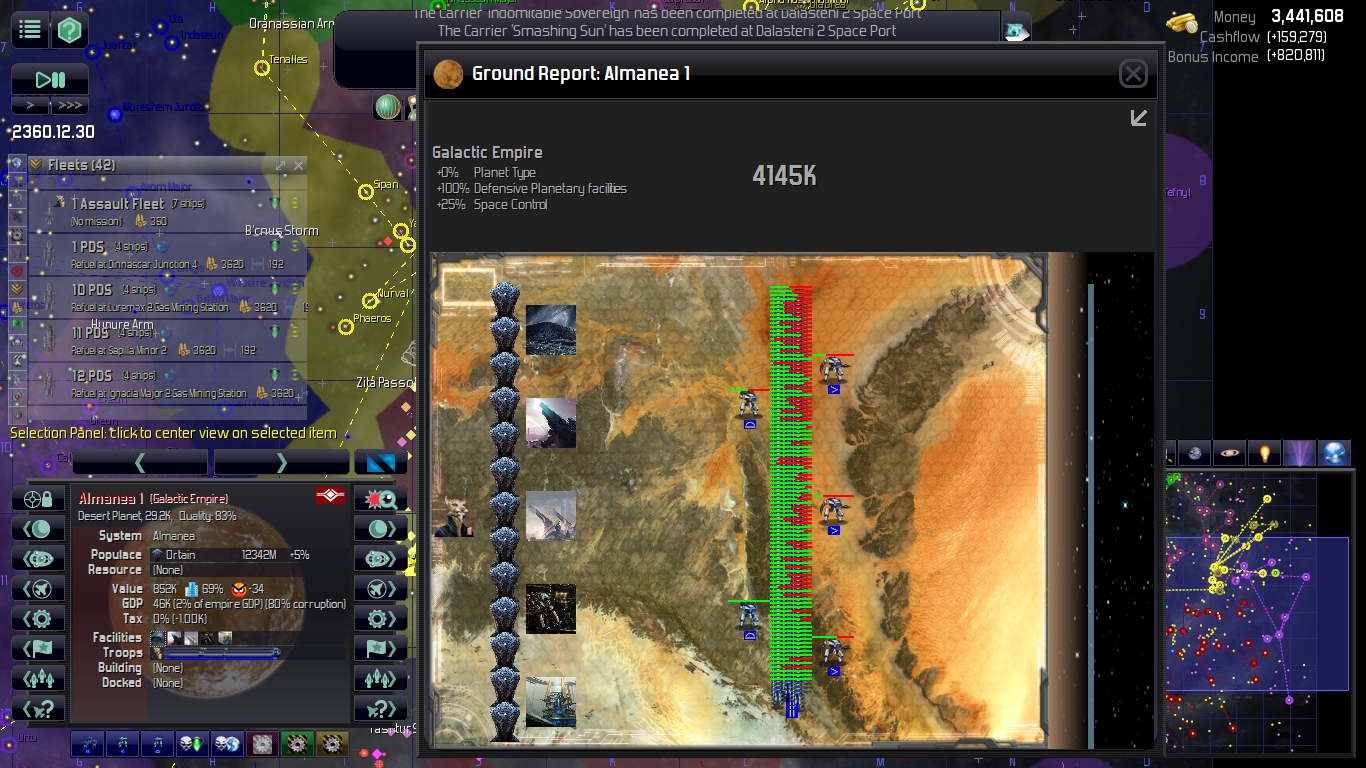
Task: Select the 1 Assault Fleet row
Action: coord(167,211)
